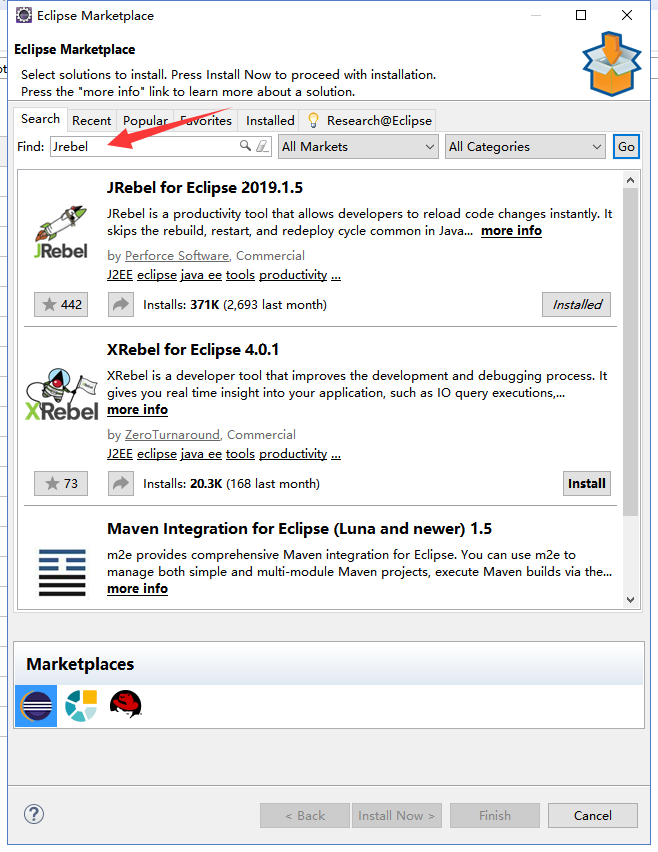Click tools tag under XRebel
658x852 pixels.
240,454
